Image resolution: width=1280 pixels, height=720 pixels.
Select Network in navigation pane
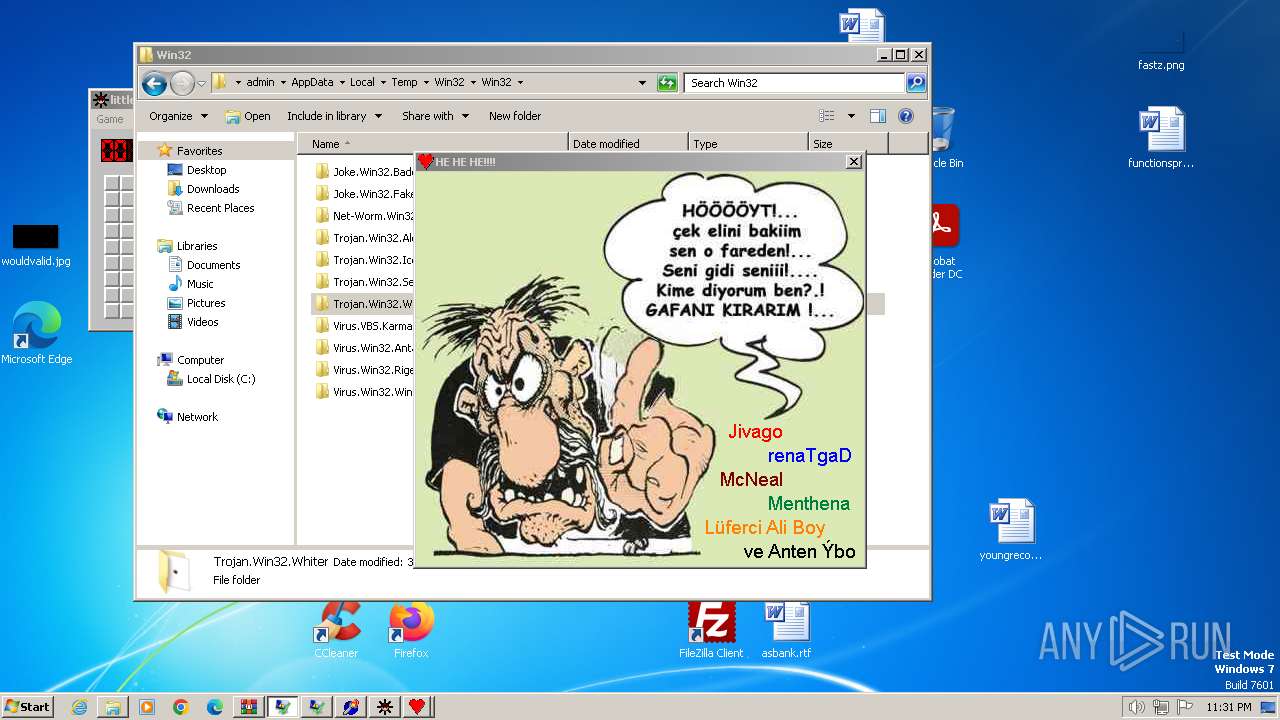point(197,417)
